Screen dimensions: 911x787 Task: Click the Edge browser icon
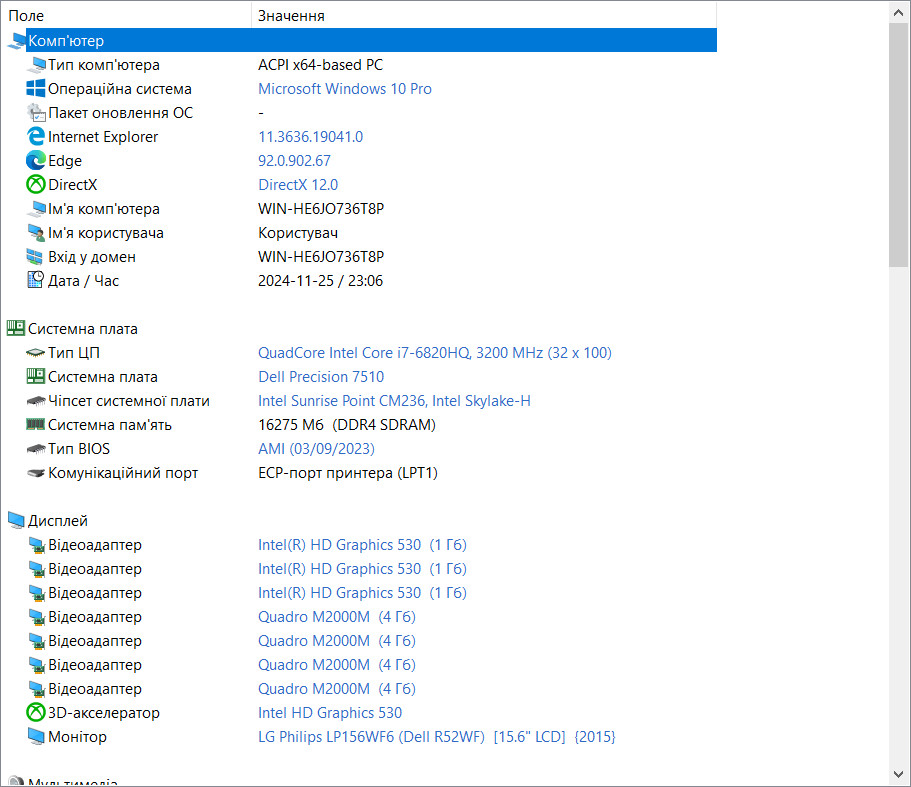coord(35,160)
